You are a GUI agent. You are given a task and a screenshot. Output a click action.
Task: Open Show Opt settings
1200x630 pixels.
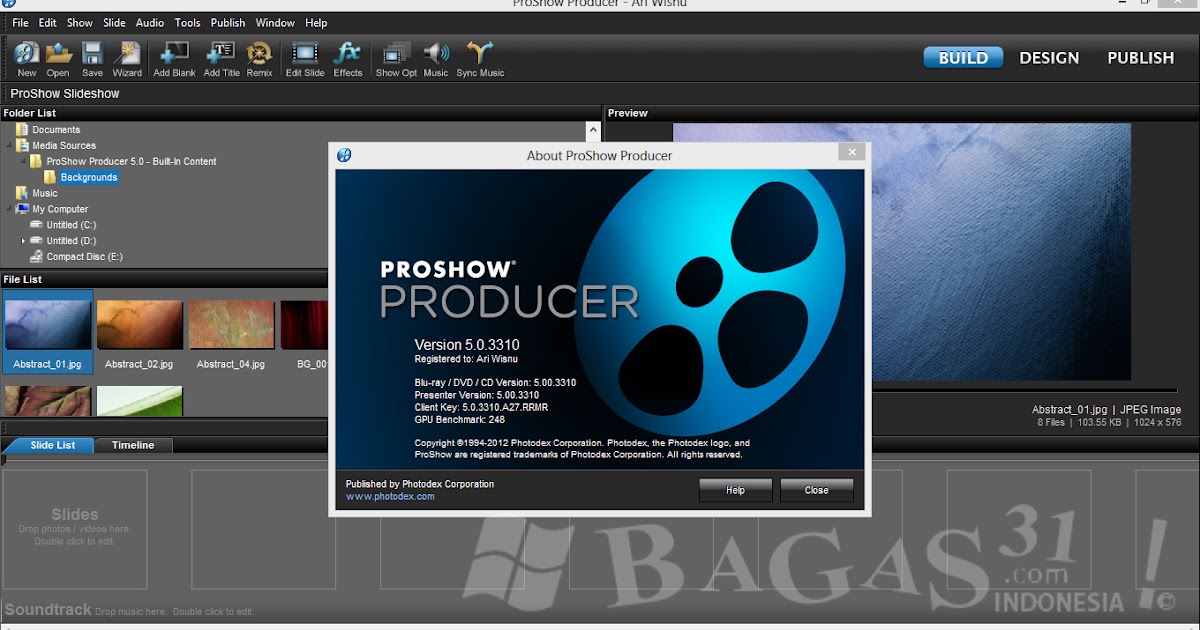point(396,59)
